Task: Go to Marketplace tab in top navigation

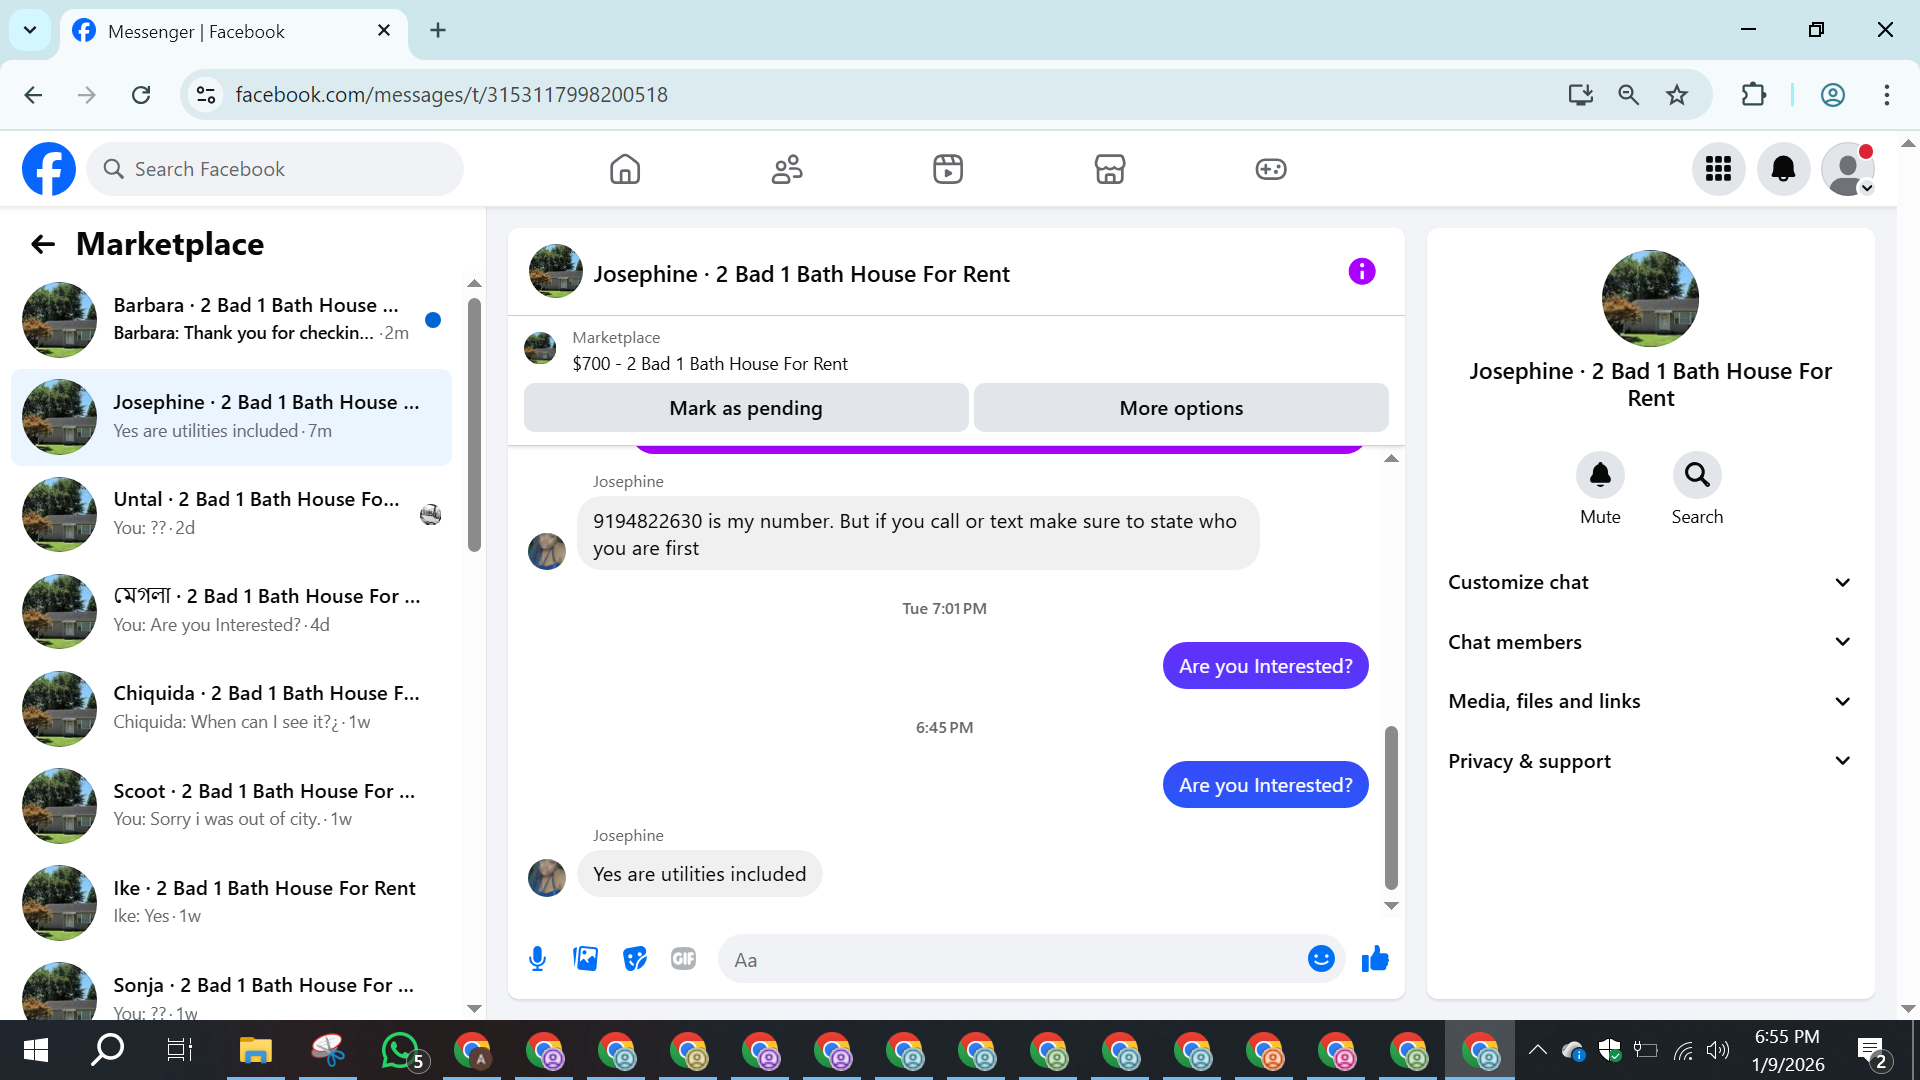Action: (1110, 169)
